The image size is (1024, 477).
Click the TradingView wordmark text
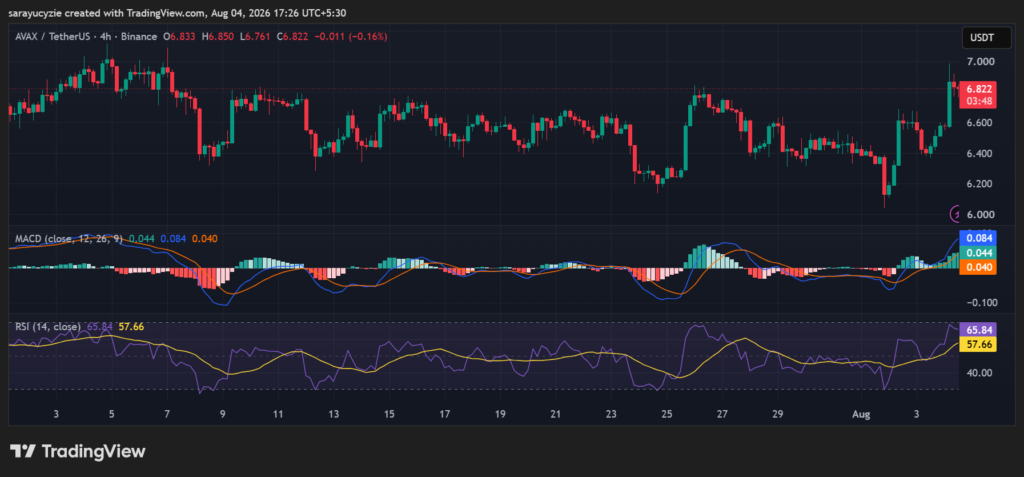click(x=93, y=451)
